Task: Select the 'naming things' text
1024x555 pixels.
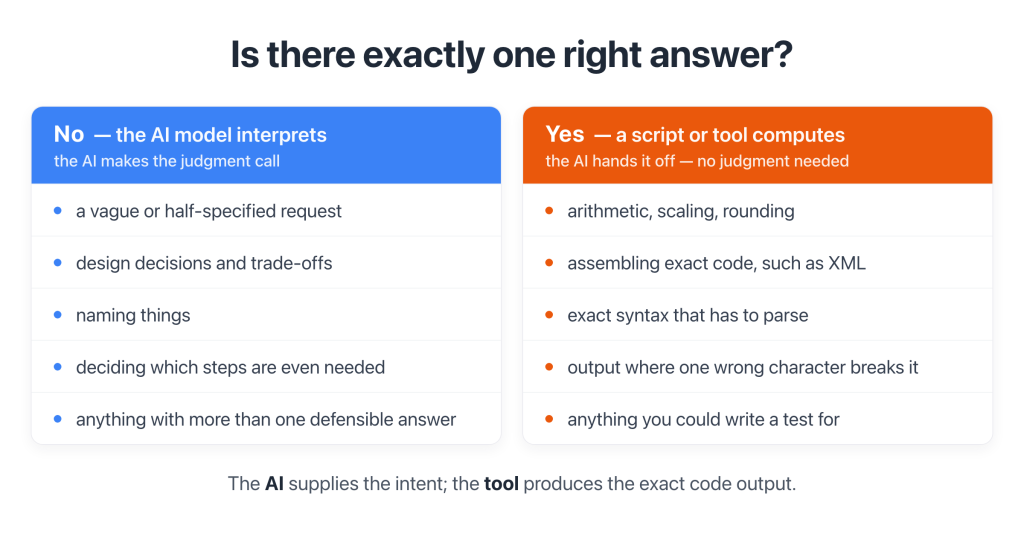Action: point(133,315)
